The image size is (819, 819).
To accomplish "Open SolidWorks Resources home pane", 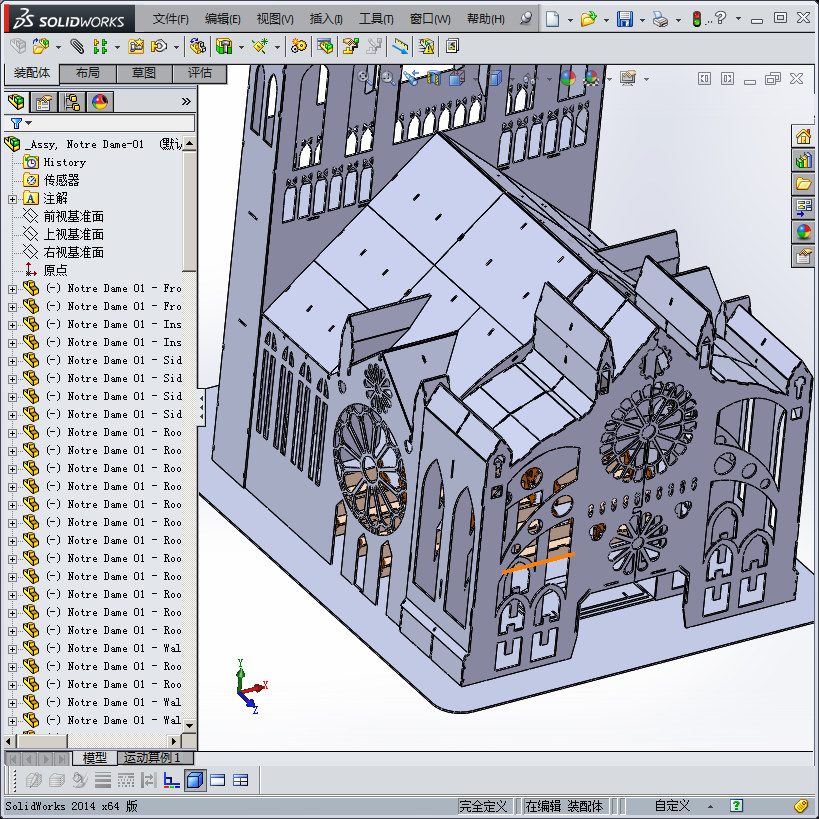I will (803, 137).
